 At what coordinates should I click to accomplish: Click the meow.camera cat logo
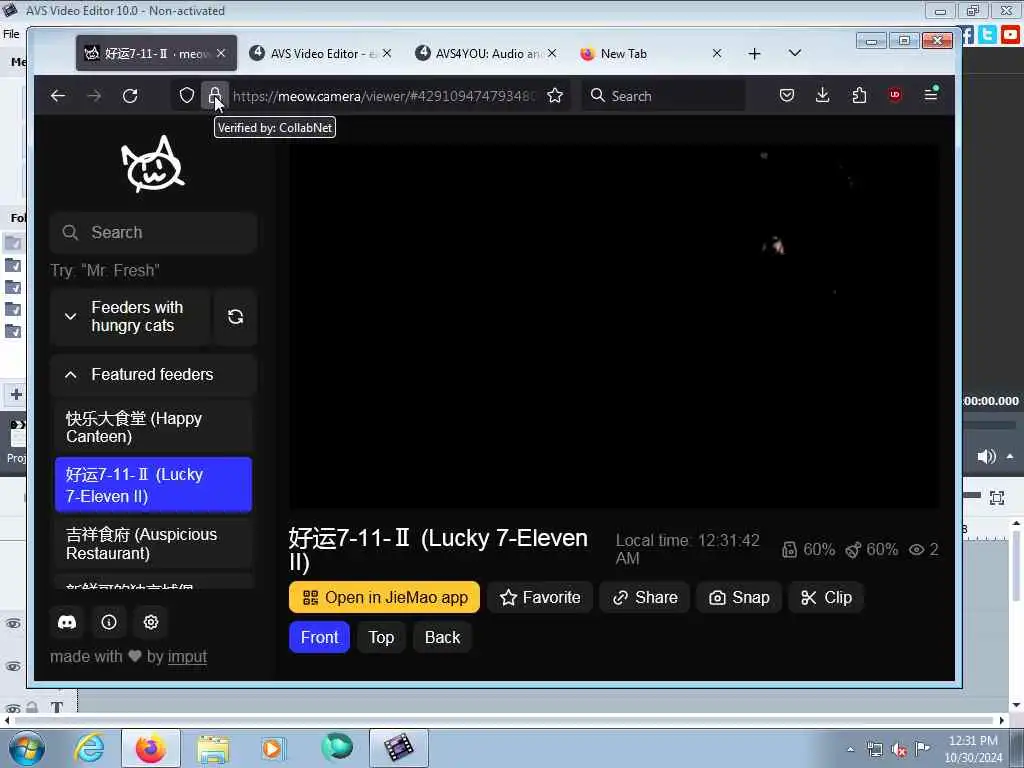pos(153,165)
